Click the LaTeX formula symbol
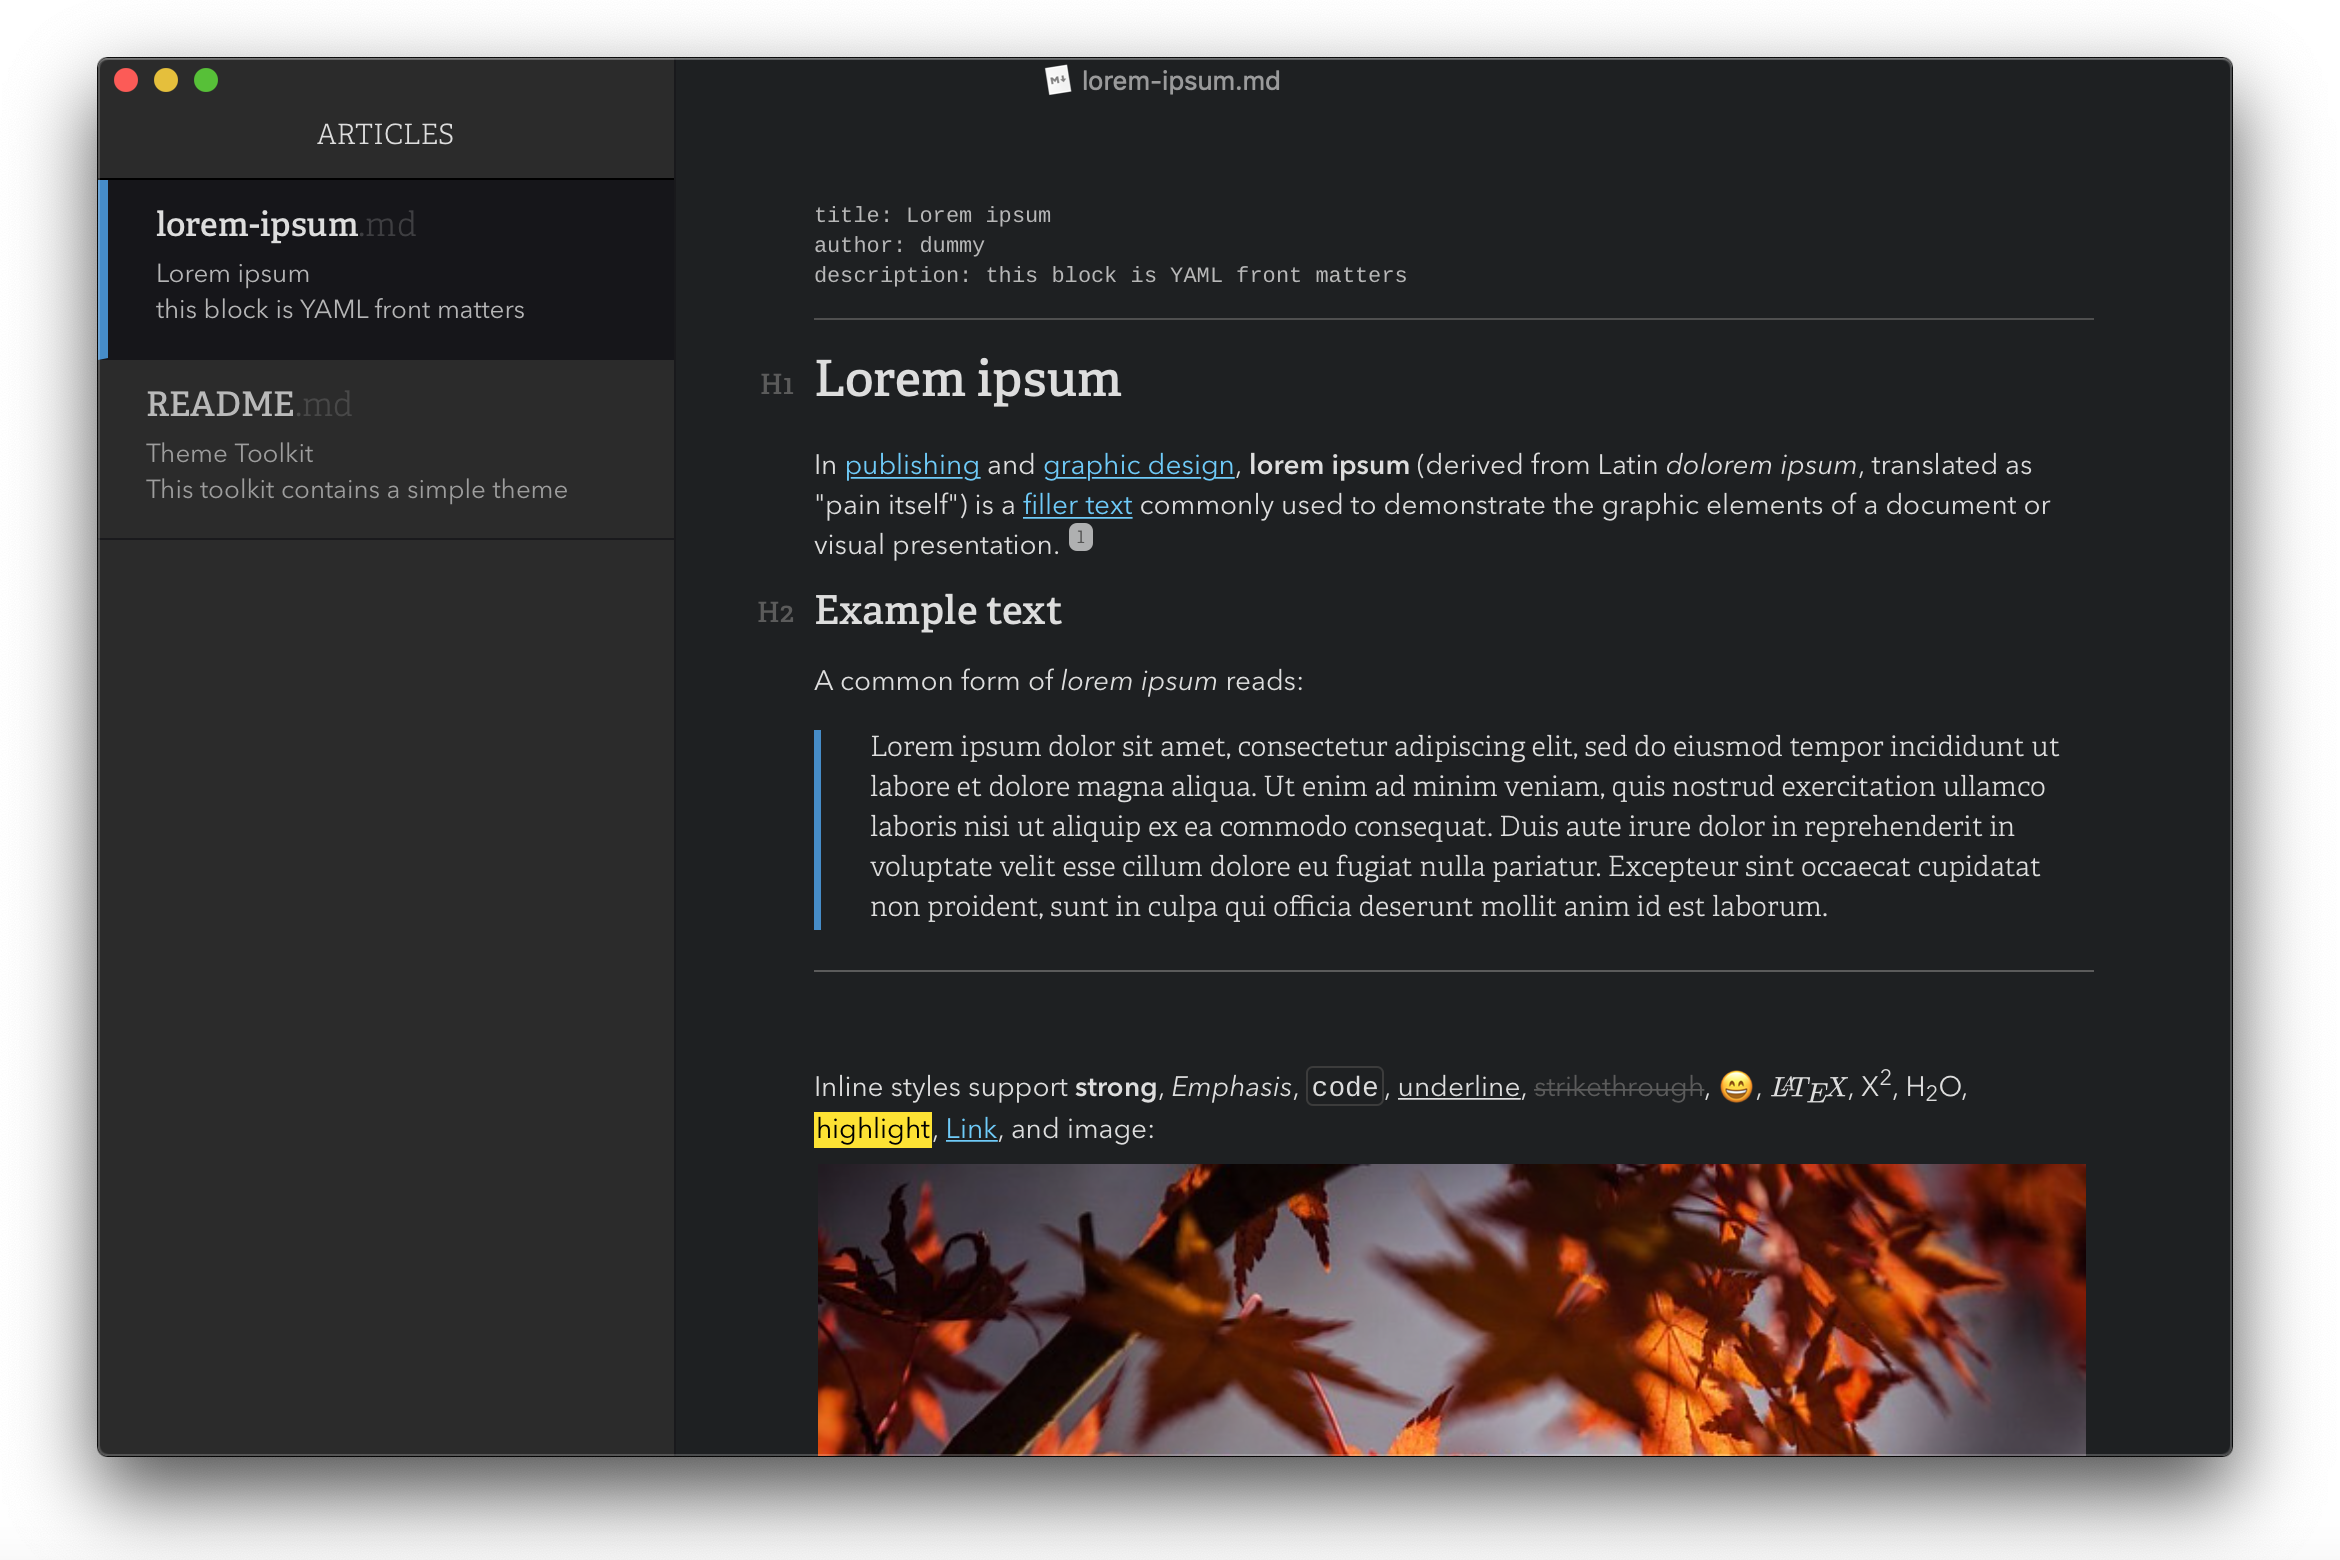 1808,1088
